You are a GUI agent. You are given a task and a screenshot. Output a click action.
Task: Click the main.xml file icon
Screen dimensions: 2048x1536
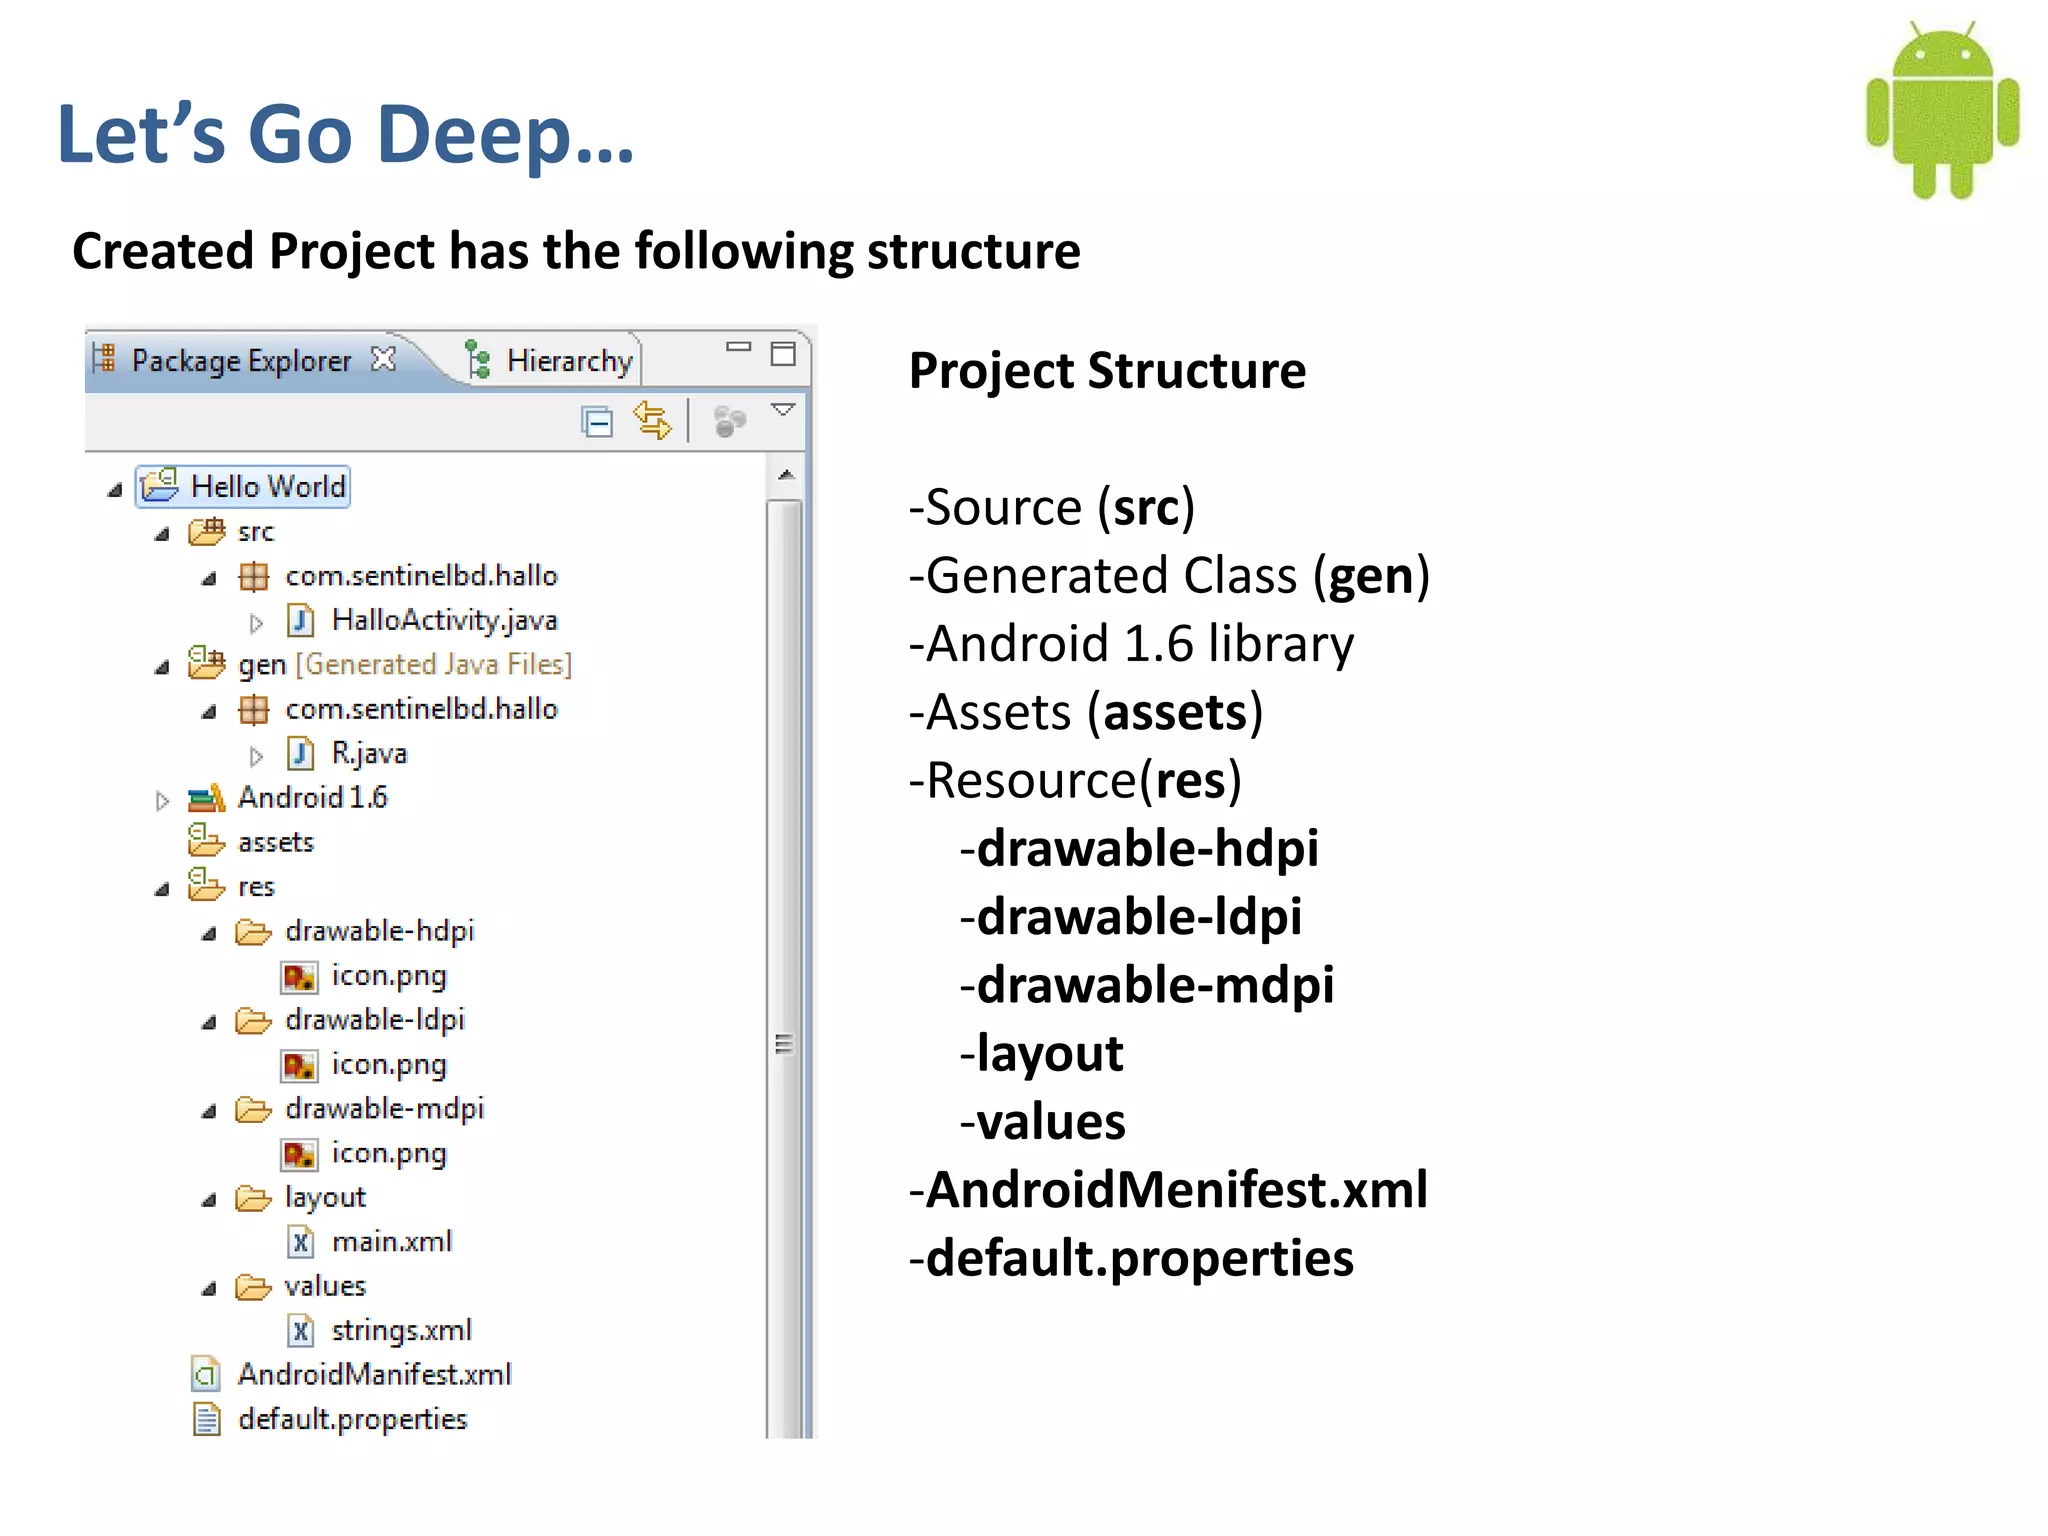(300, 1242)
